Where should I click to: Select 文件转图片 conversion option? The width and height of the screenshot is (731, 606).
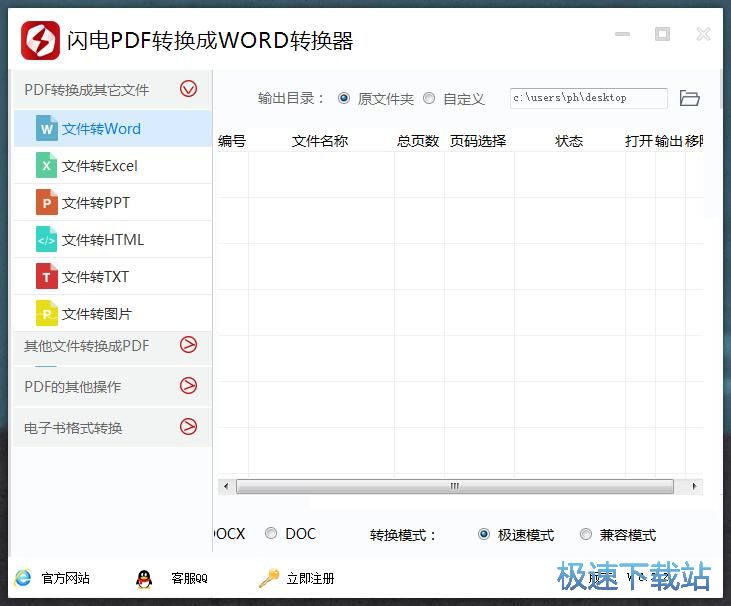point(113,313)
